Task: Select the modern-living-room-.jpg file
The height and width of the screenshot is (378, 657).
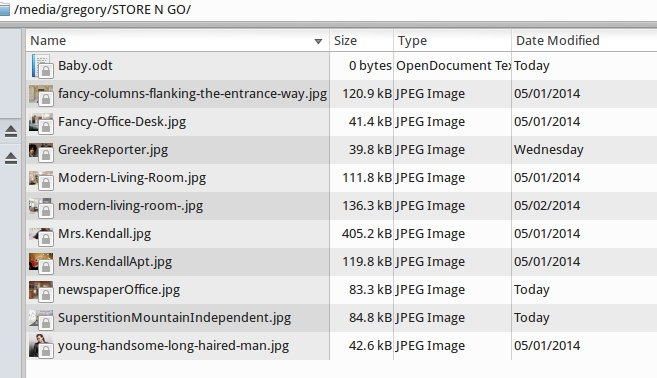Action: click(x=130, y=206)
